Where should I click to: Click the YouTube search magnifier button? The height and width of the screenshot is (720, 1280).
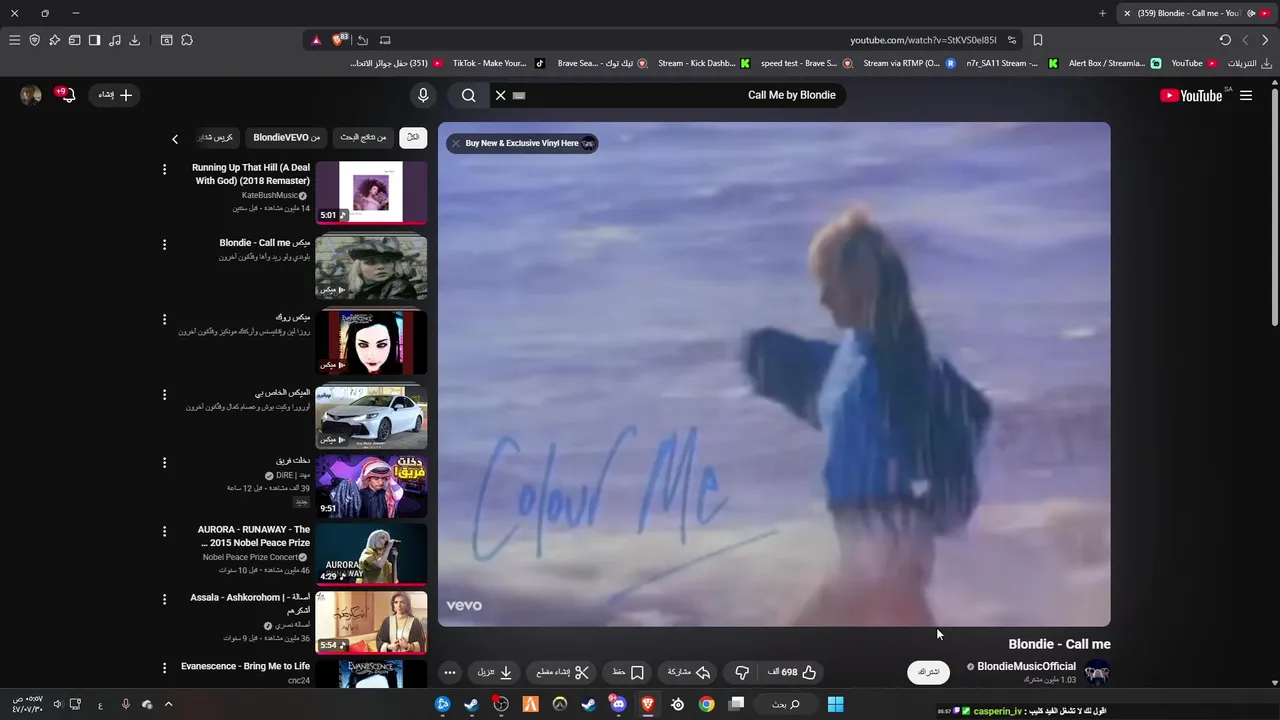click(x=468, y=95)
